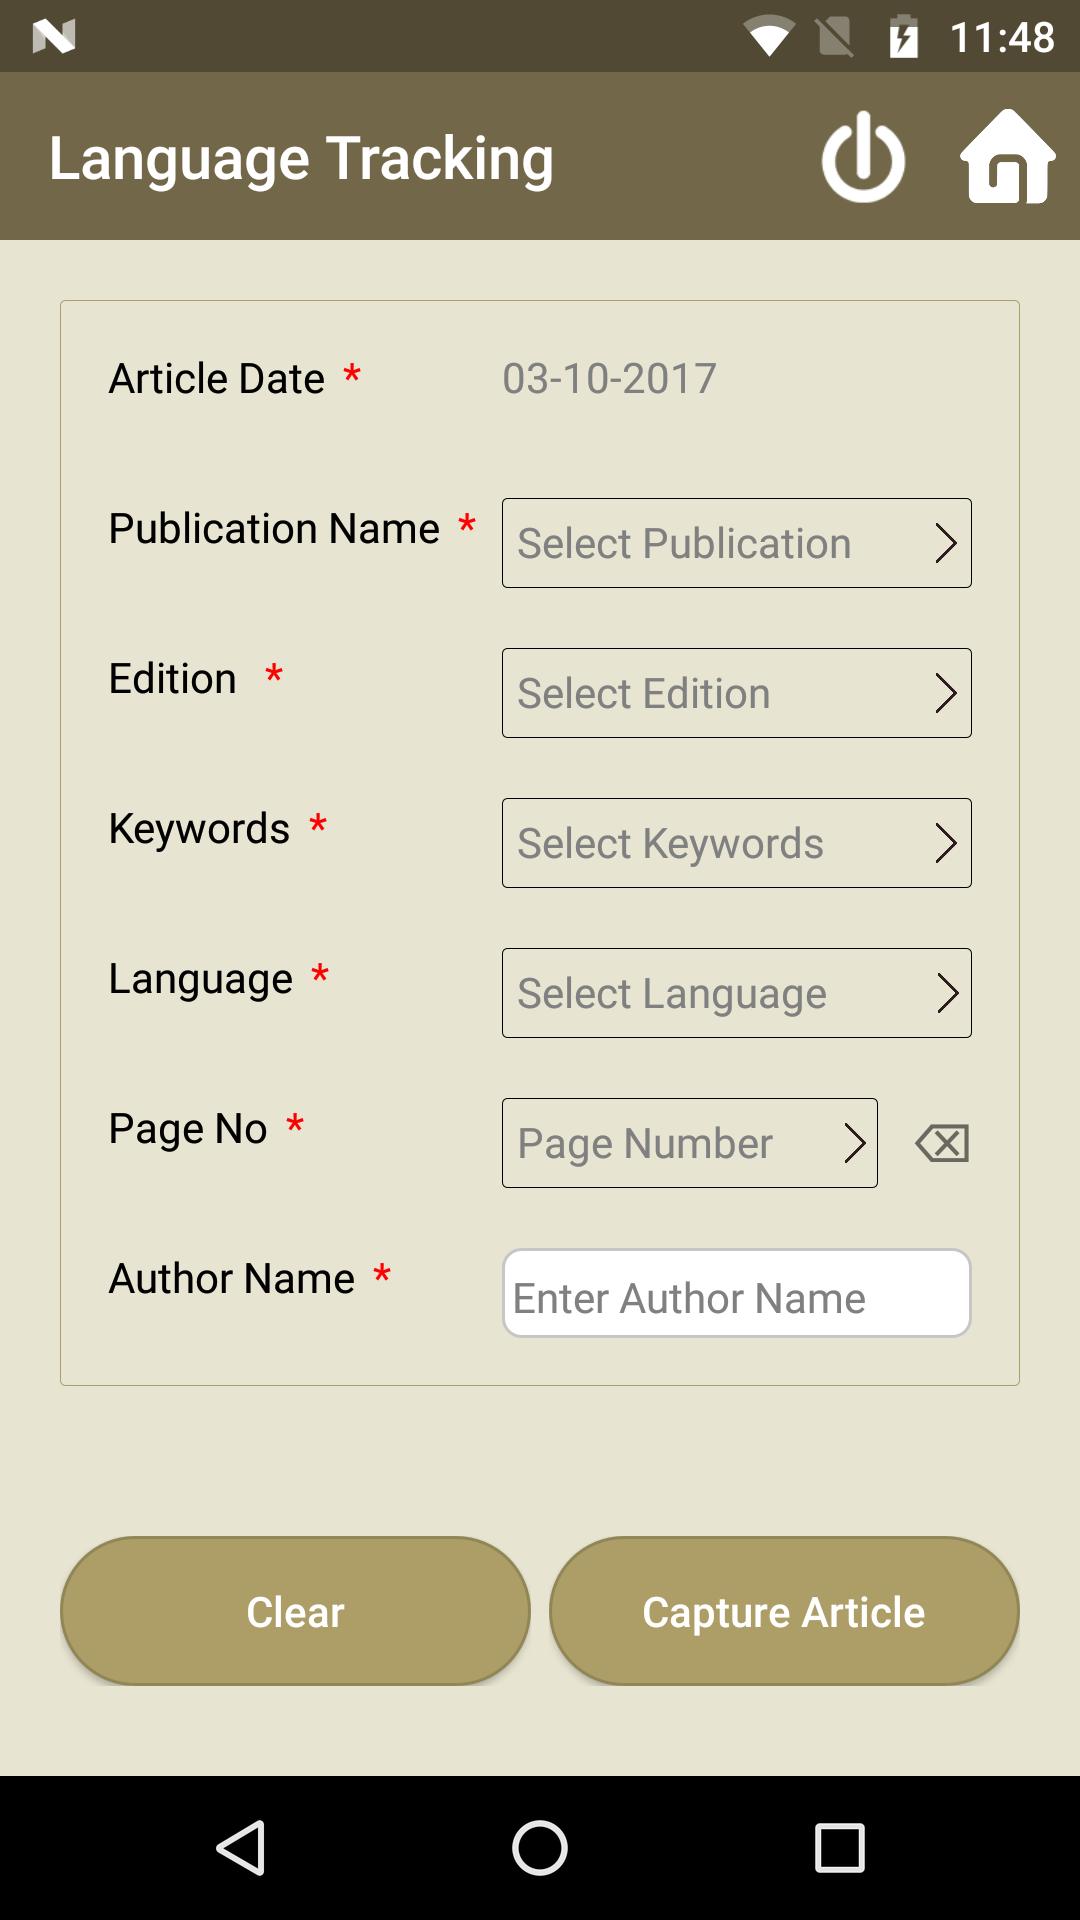Tap the Author Name label
The image size is (1080, 1920).
pos(232,1279)
